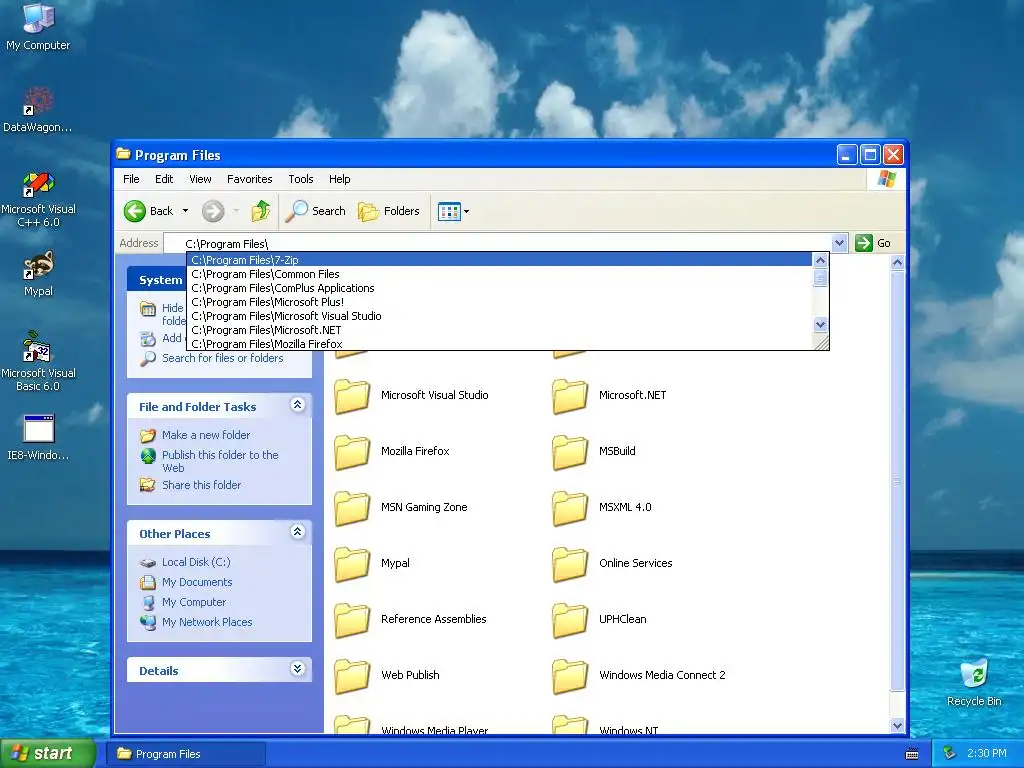Screen dimensions: 1024x768
Task: Collapse File and Folder Tasks panel
Action: pyautogui.click(x=297, y=405)
